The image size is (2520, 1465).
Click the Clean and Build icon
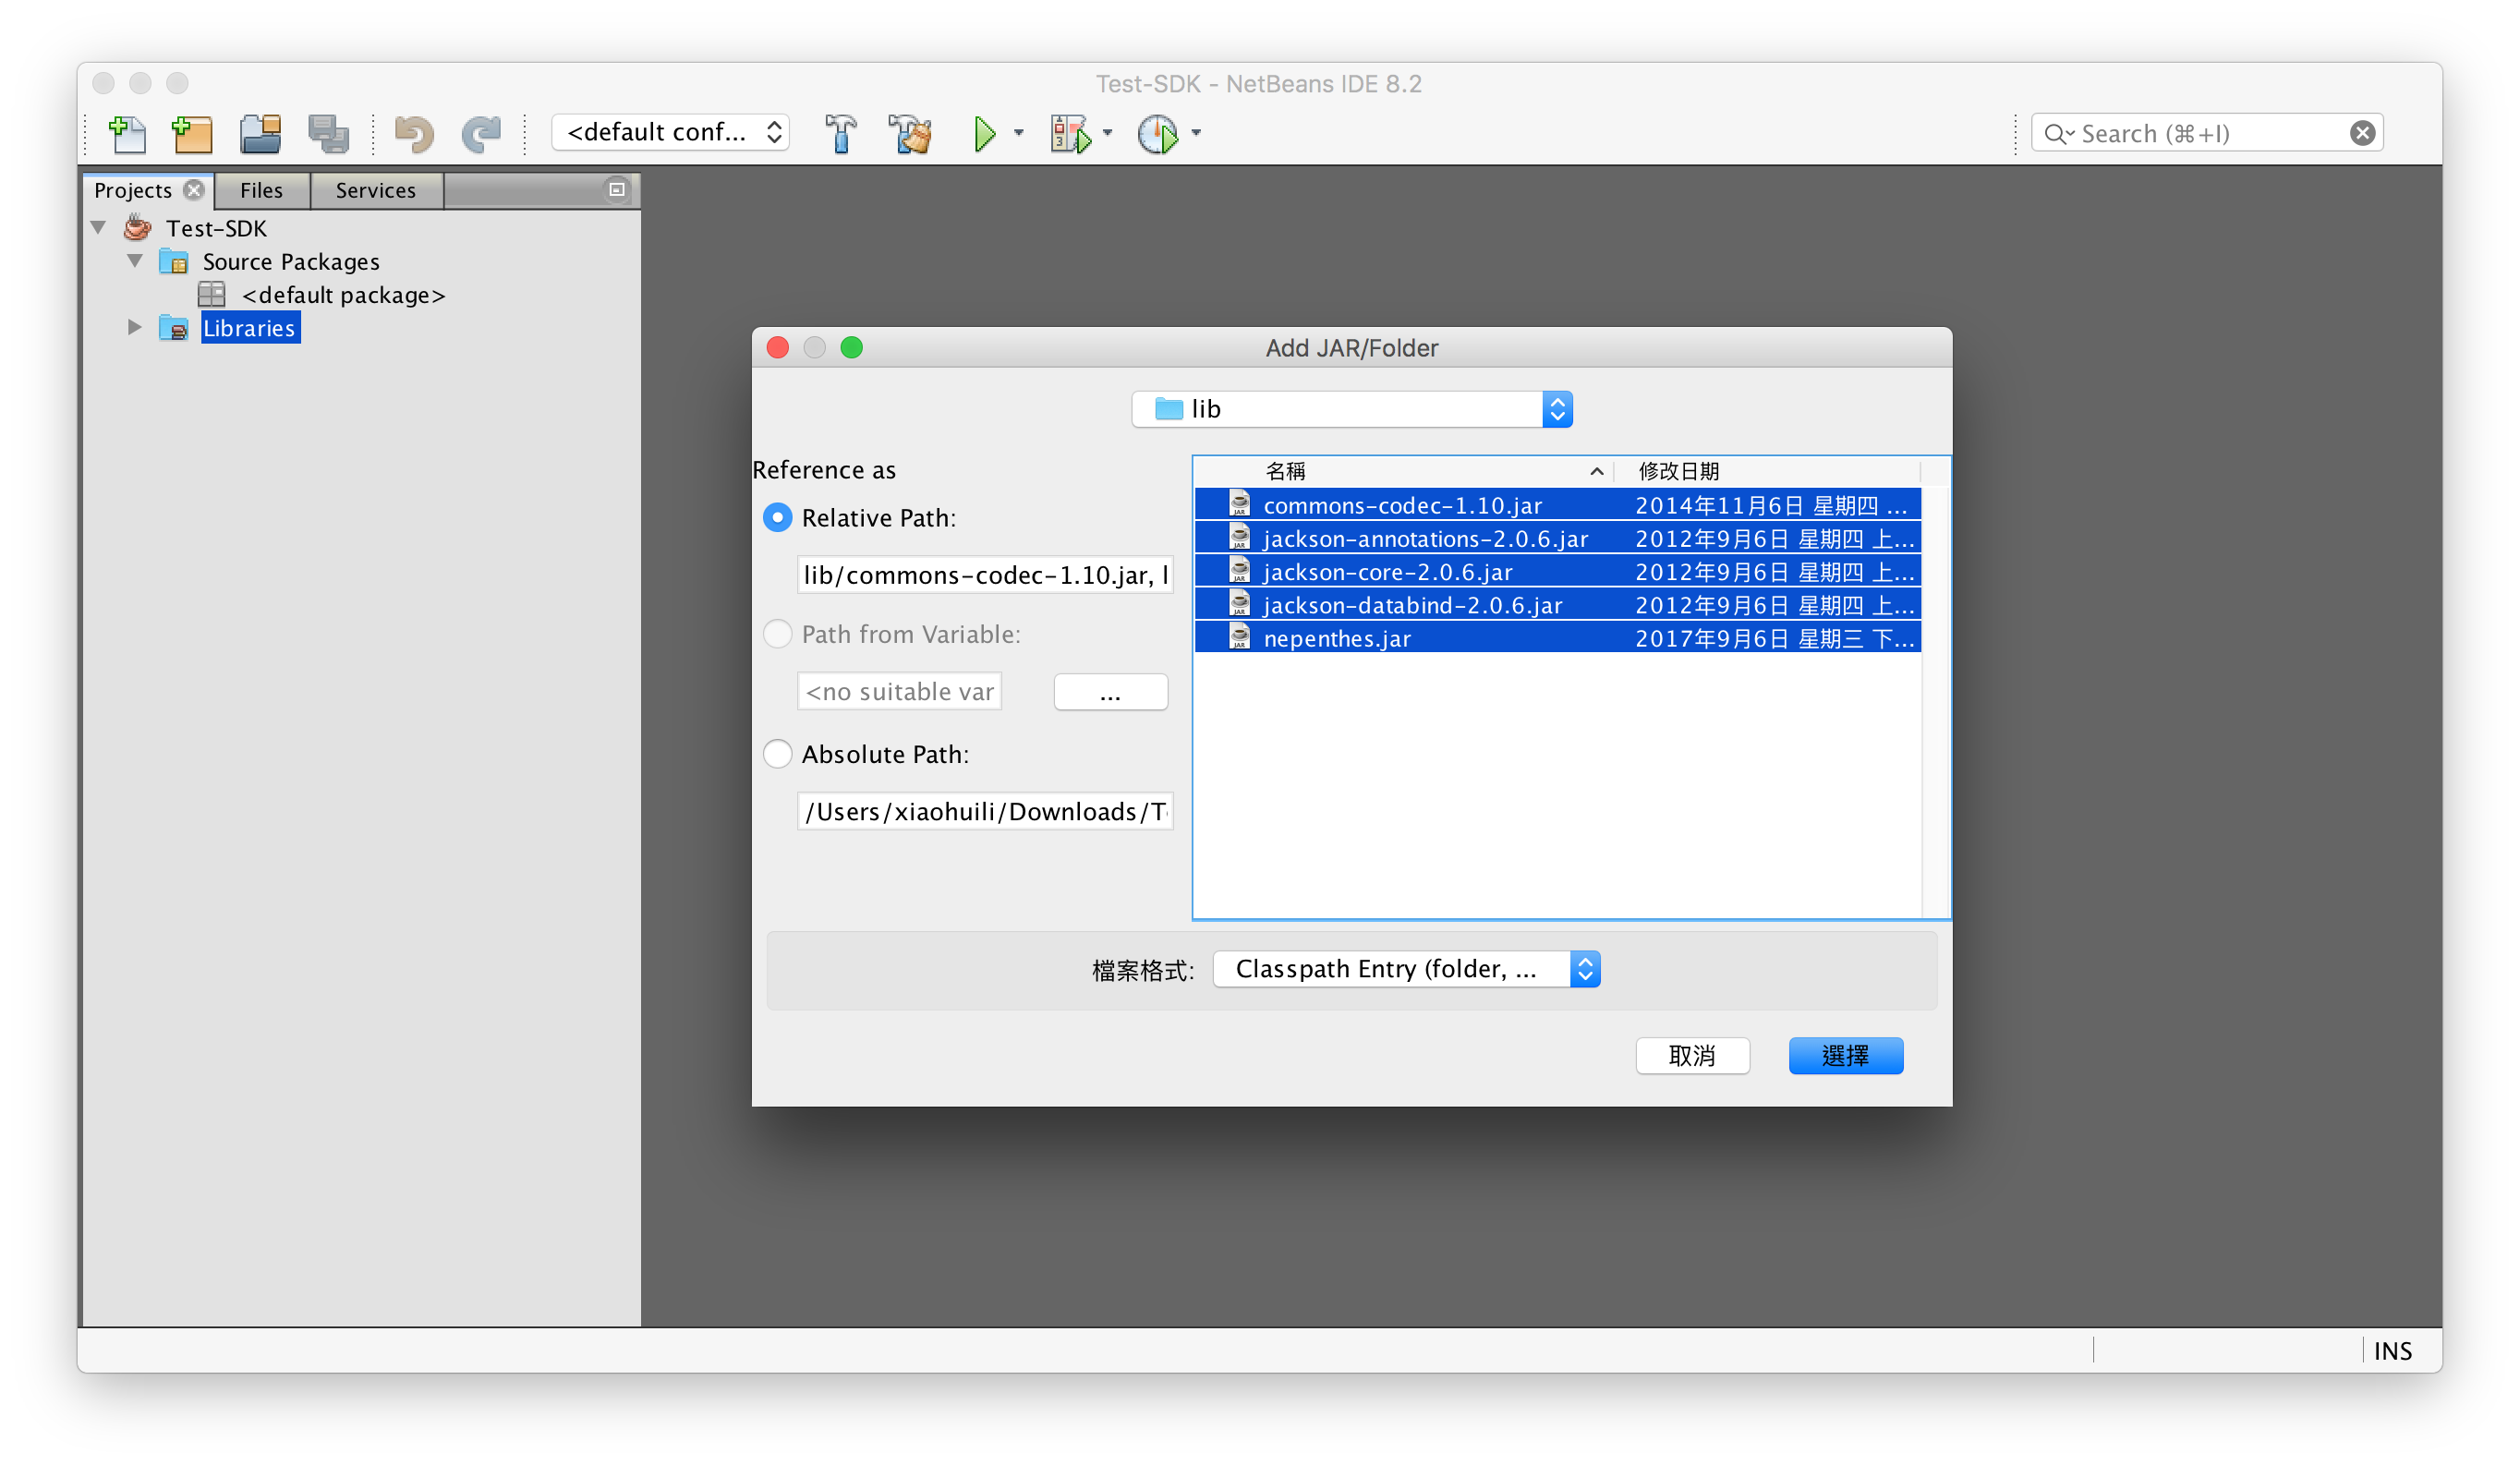pos(910,133)
